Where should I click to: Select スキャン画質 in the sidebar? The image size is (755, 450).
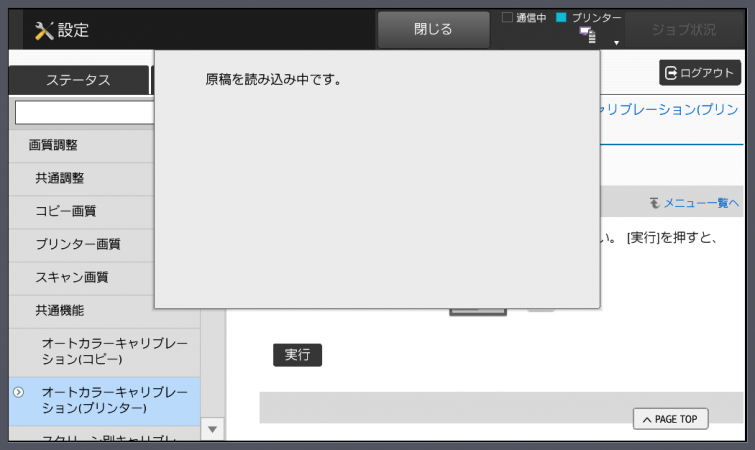point(72,277)
